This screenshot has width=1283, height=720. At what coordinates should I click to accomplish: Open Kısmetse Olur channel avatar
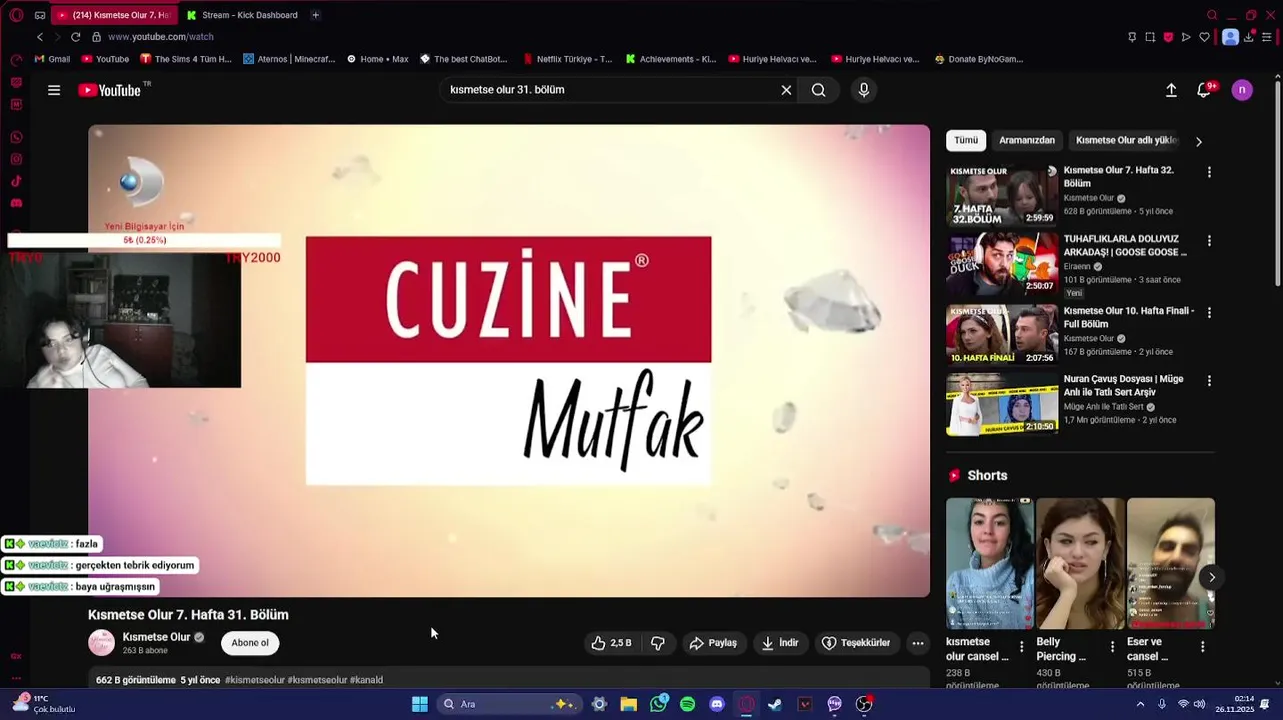[x=101, y=643]
